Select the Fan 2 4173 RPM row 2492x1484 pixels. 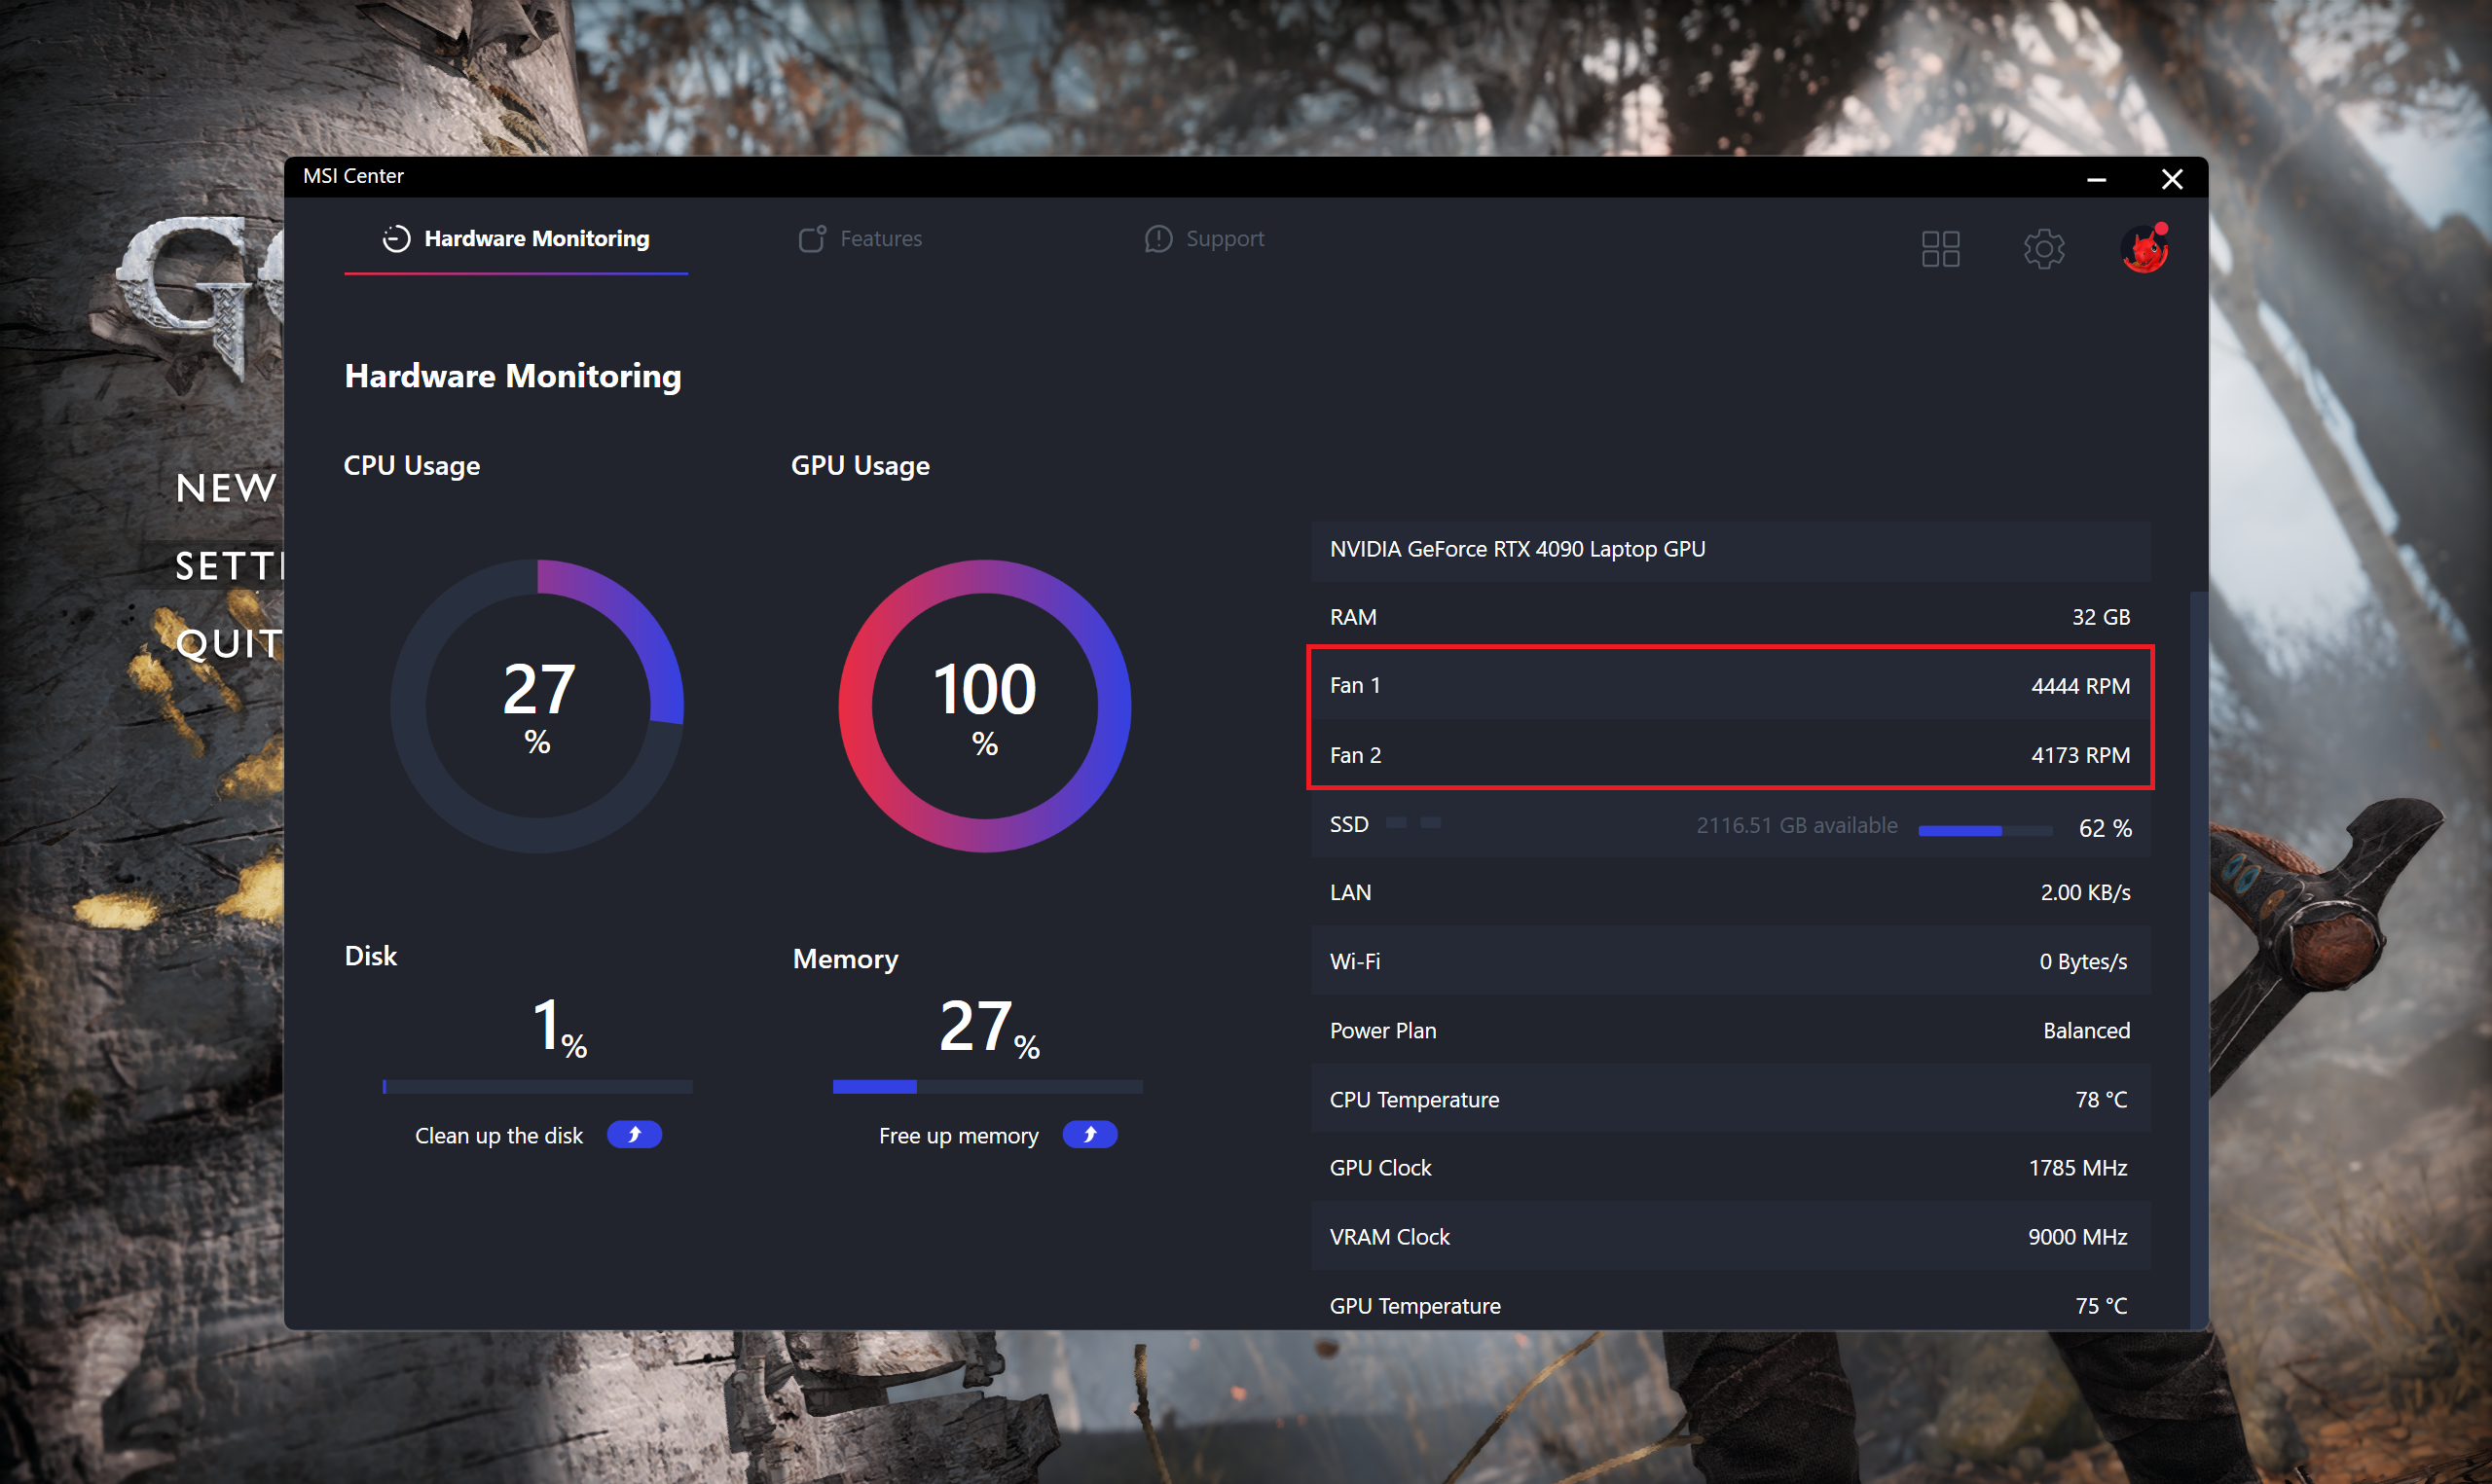point(1730,755)
